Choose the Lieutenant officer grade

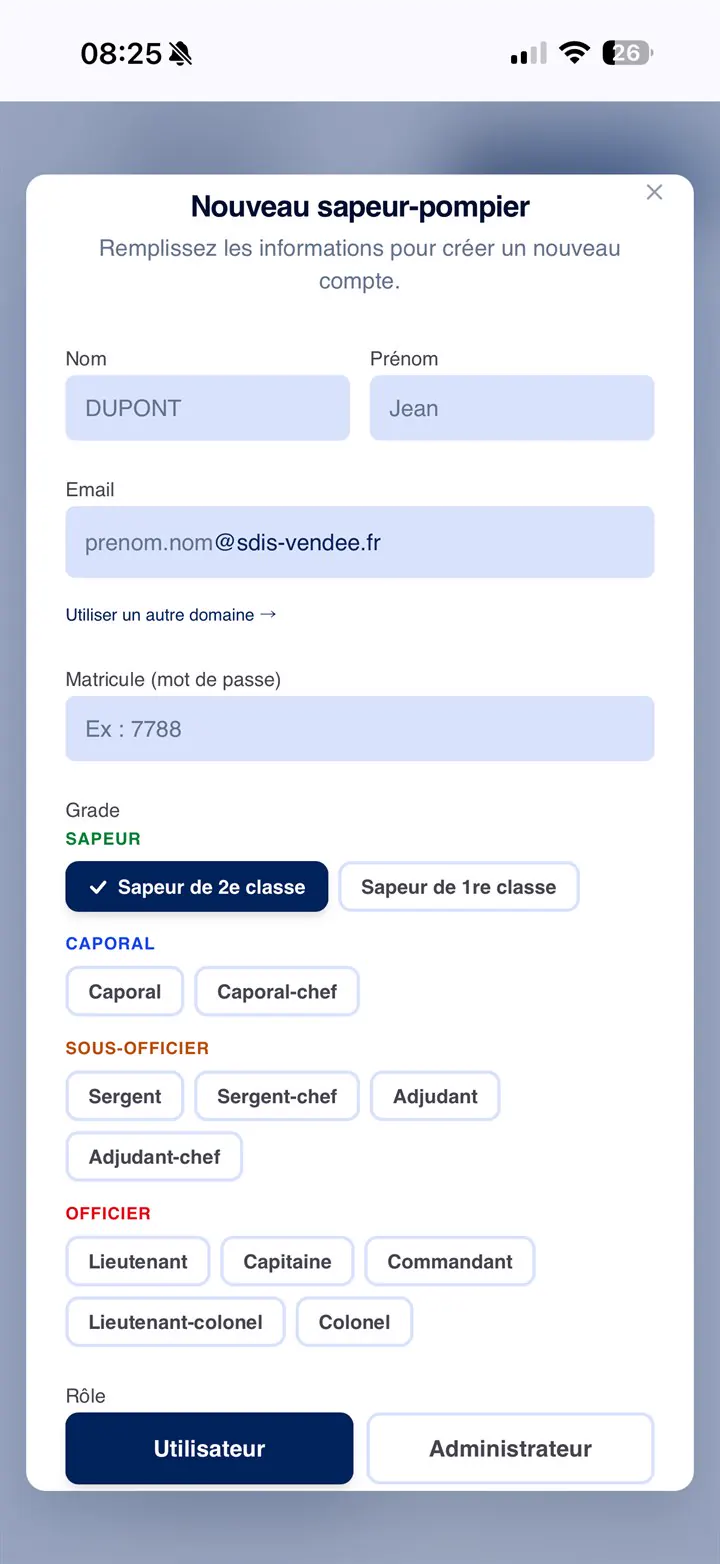coord(137,1261)
